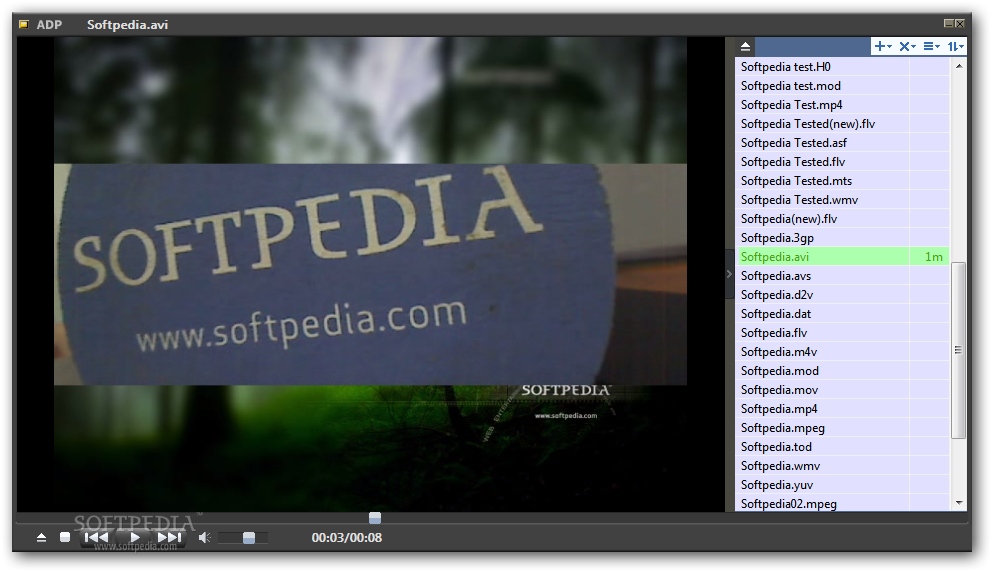992x572 pixels.
Task: Open the add files plus menu
Action: coord(883,46)
